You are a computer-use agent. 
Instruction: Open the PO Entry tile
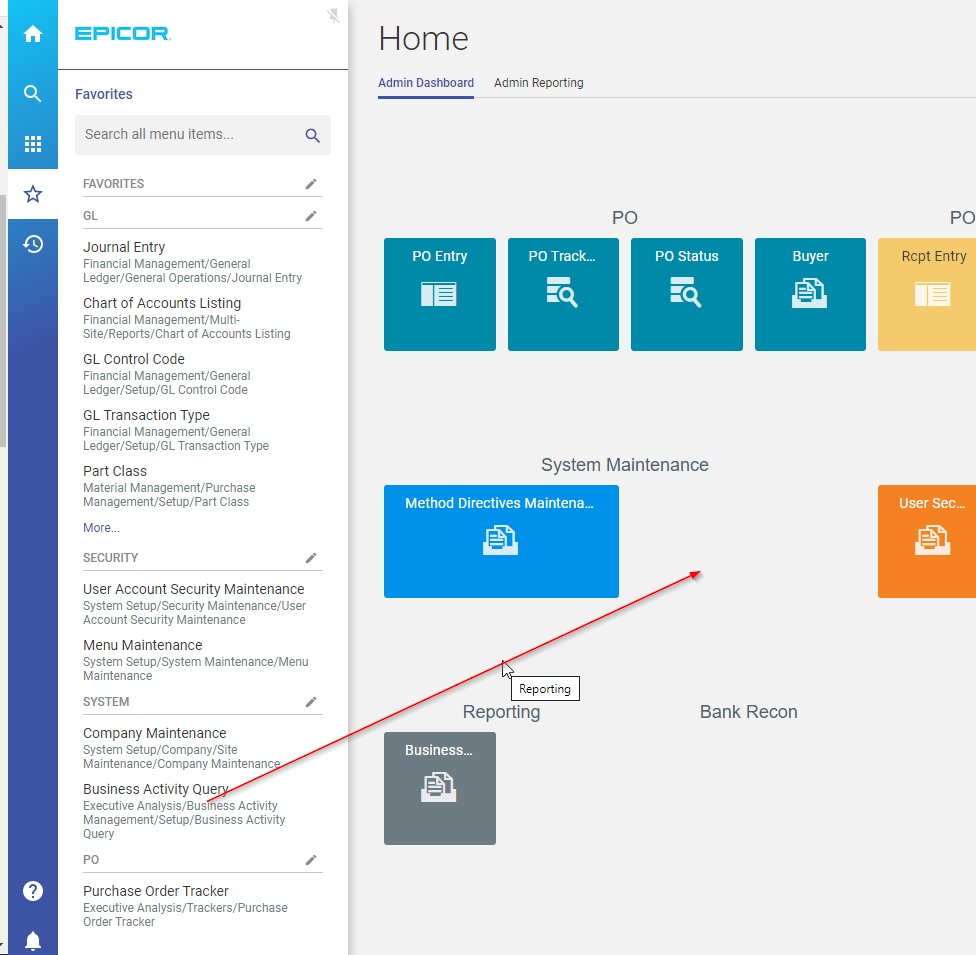tap(439, 294)
